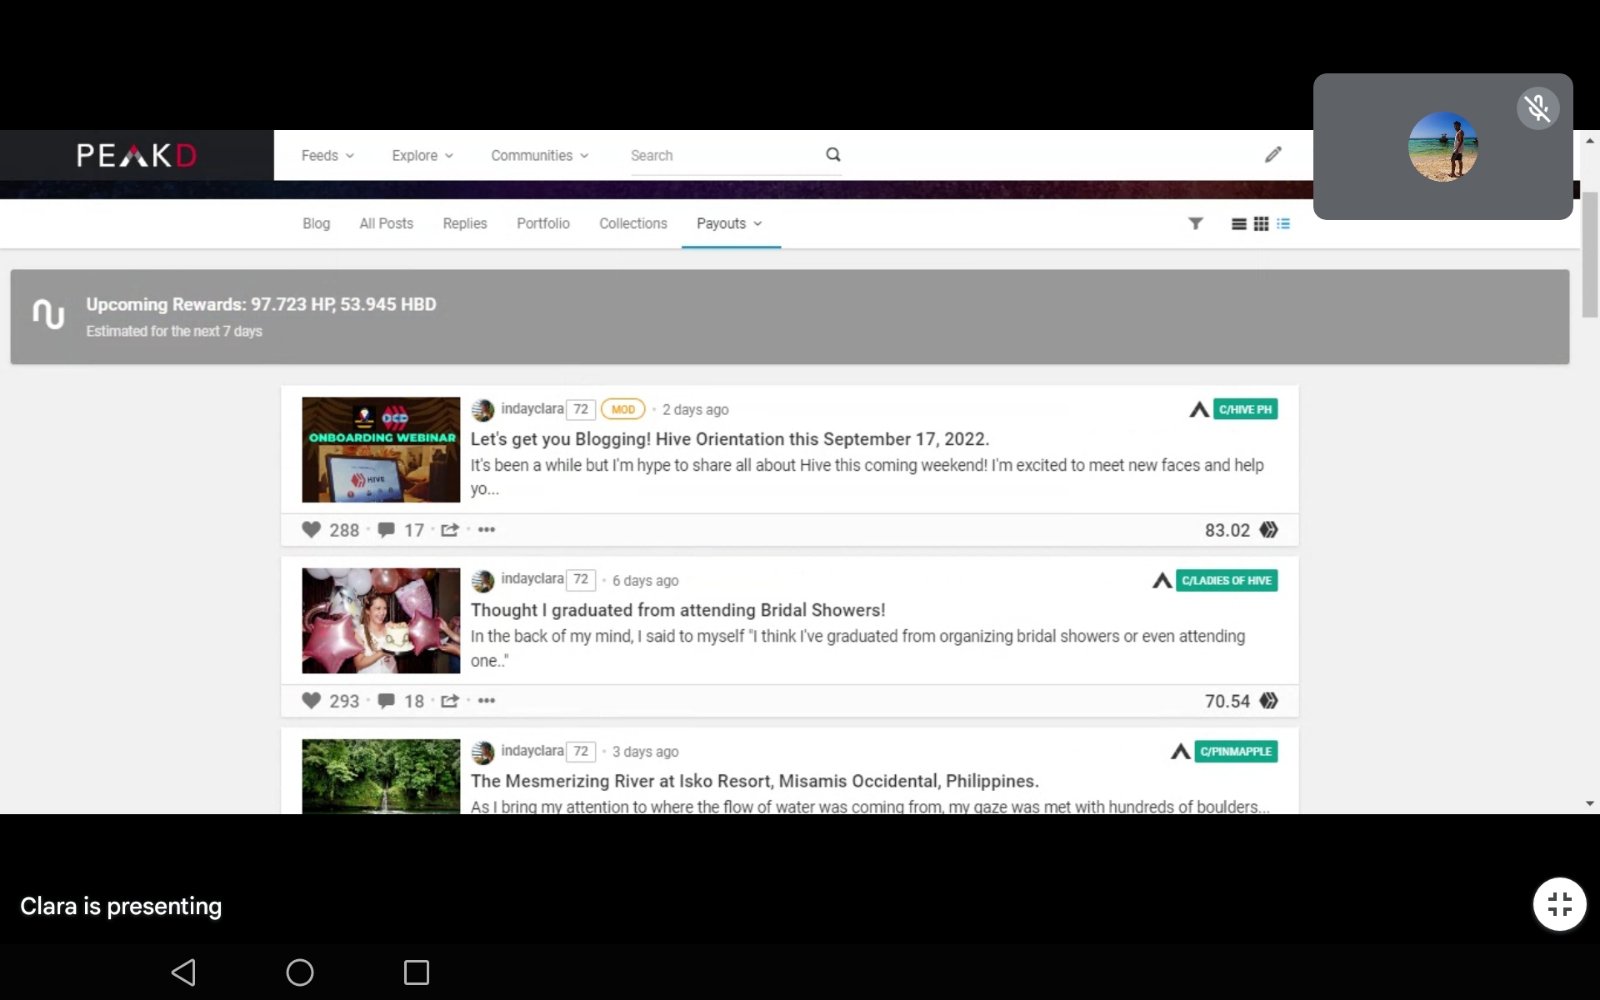Open more options on Bridal Showers post
The height and width of the screenshot is (1000, 1600).
coord(486,701)
